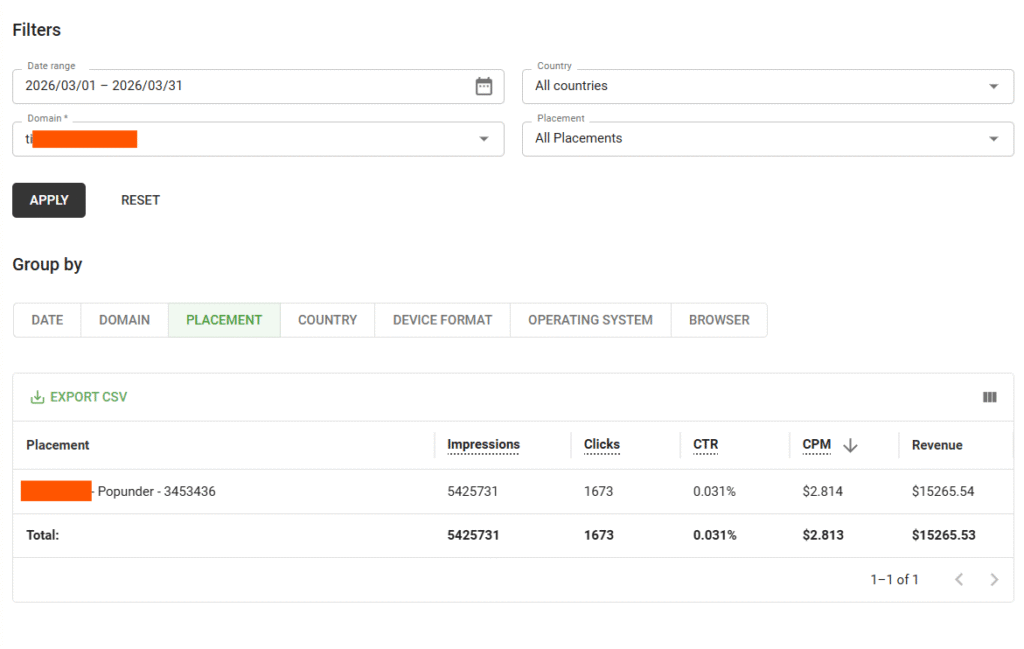1024x649 pixels.
Task: Click the Apply button
Action: [49, 200]
